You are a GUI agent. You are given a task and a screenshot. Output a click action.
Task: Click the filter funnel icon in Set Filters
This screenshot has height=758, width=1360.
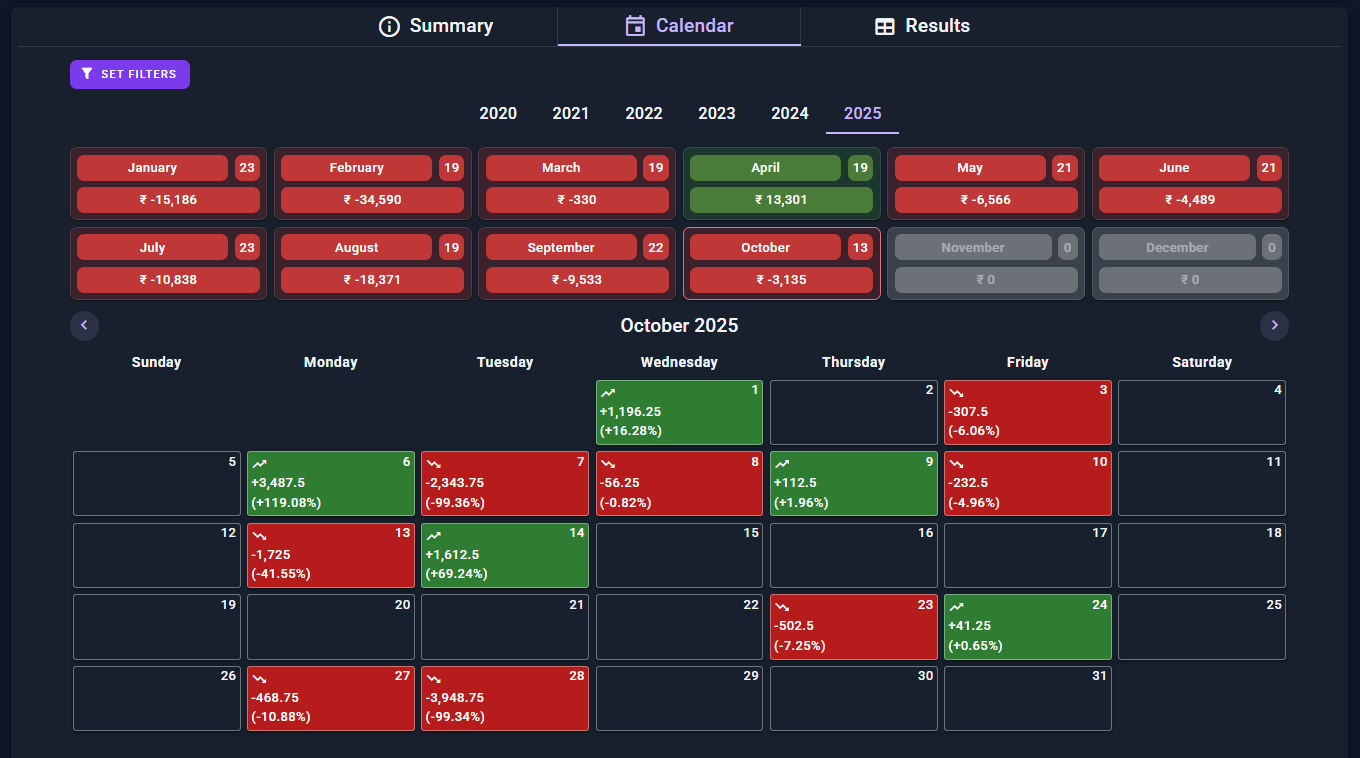pyautogui.click(x=87, y=74)
